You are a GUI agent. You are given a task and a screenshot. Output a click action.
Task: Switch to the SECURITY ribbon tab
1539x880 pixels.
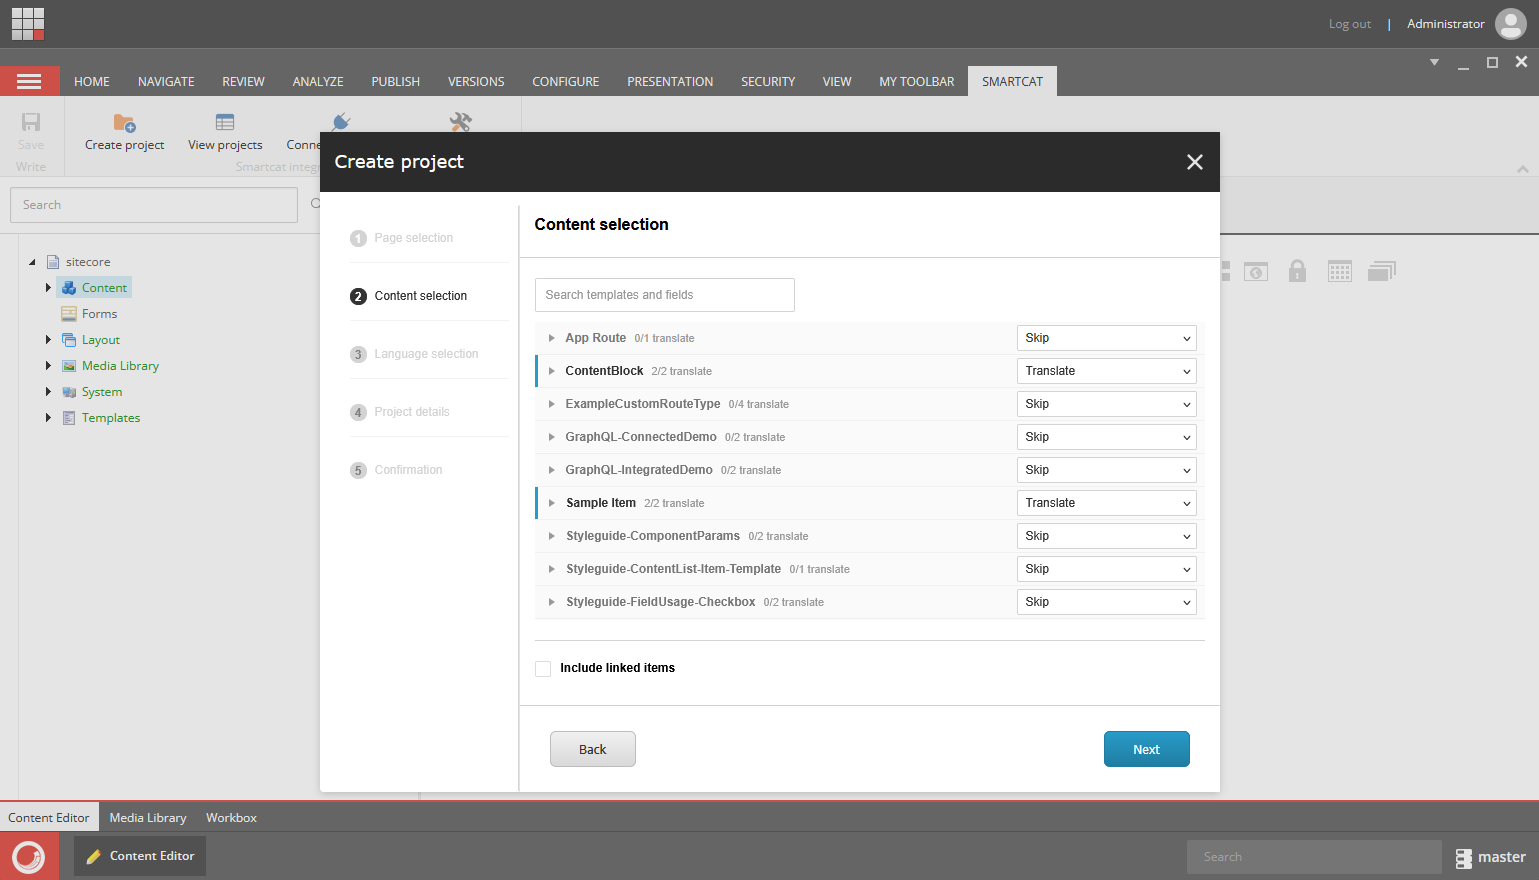[x=768, y=82]
